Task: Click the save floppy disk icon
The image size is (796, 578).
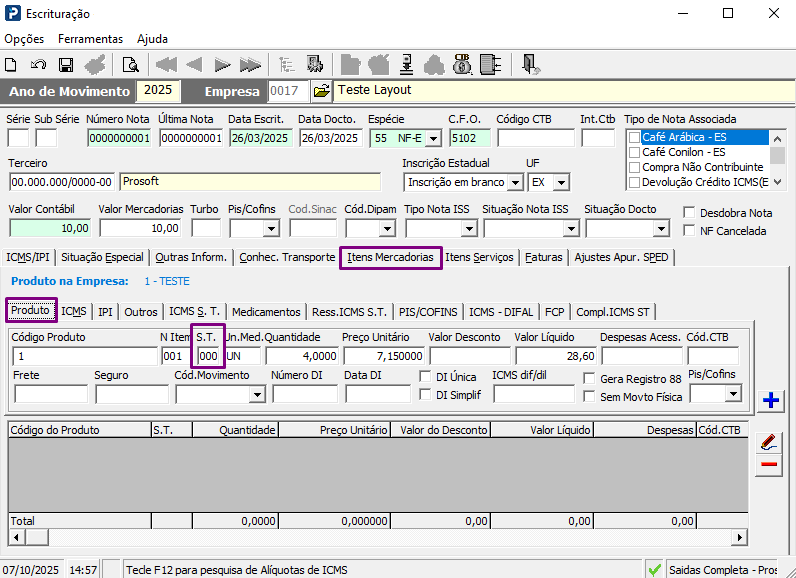Action: click(65, 65)
